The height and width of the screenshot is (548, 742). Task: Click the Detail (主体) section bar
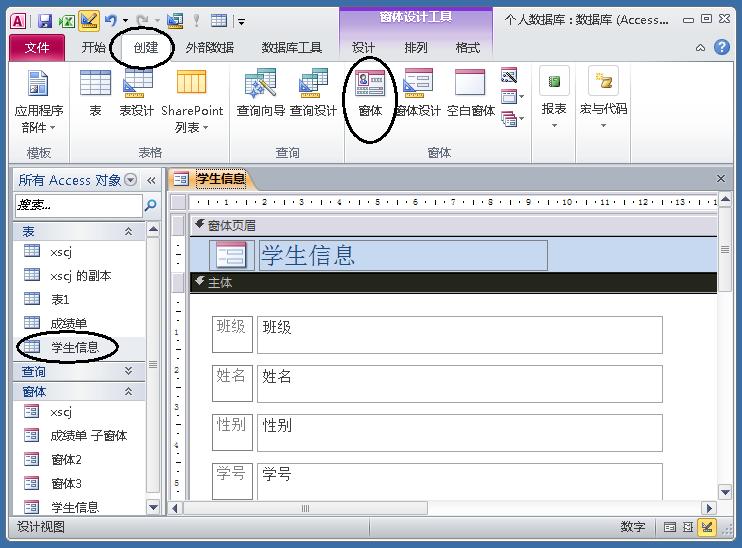tap(454, 283)
